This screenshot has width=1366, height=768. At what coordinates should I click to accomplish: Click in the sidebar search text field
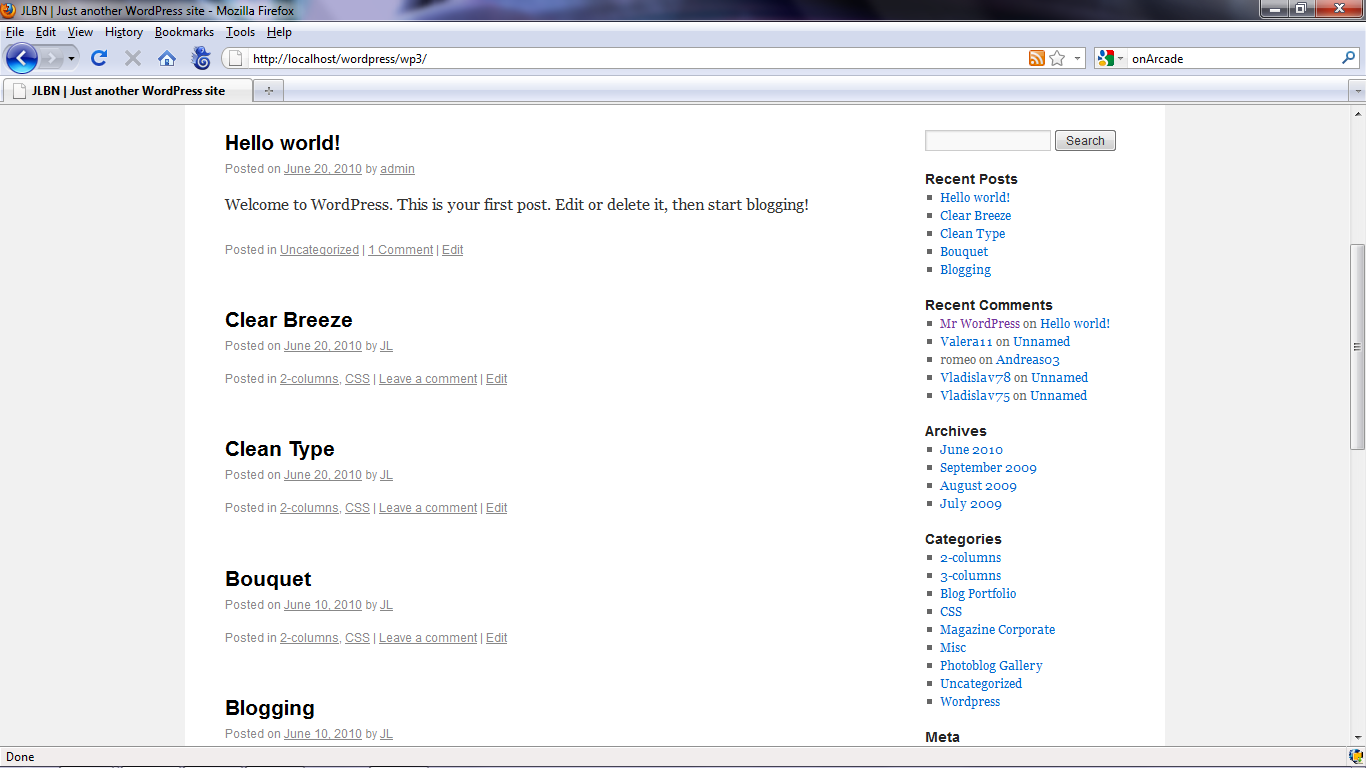click(x=987, y=141)
